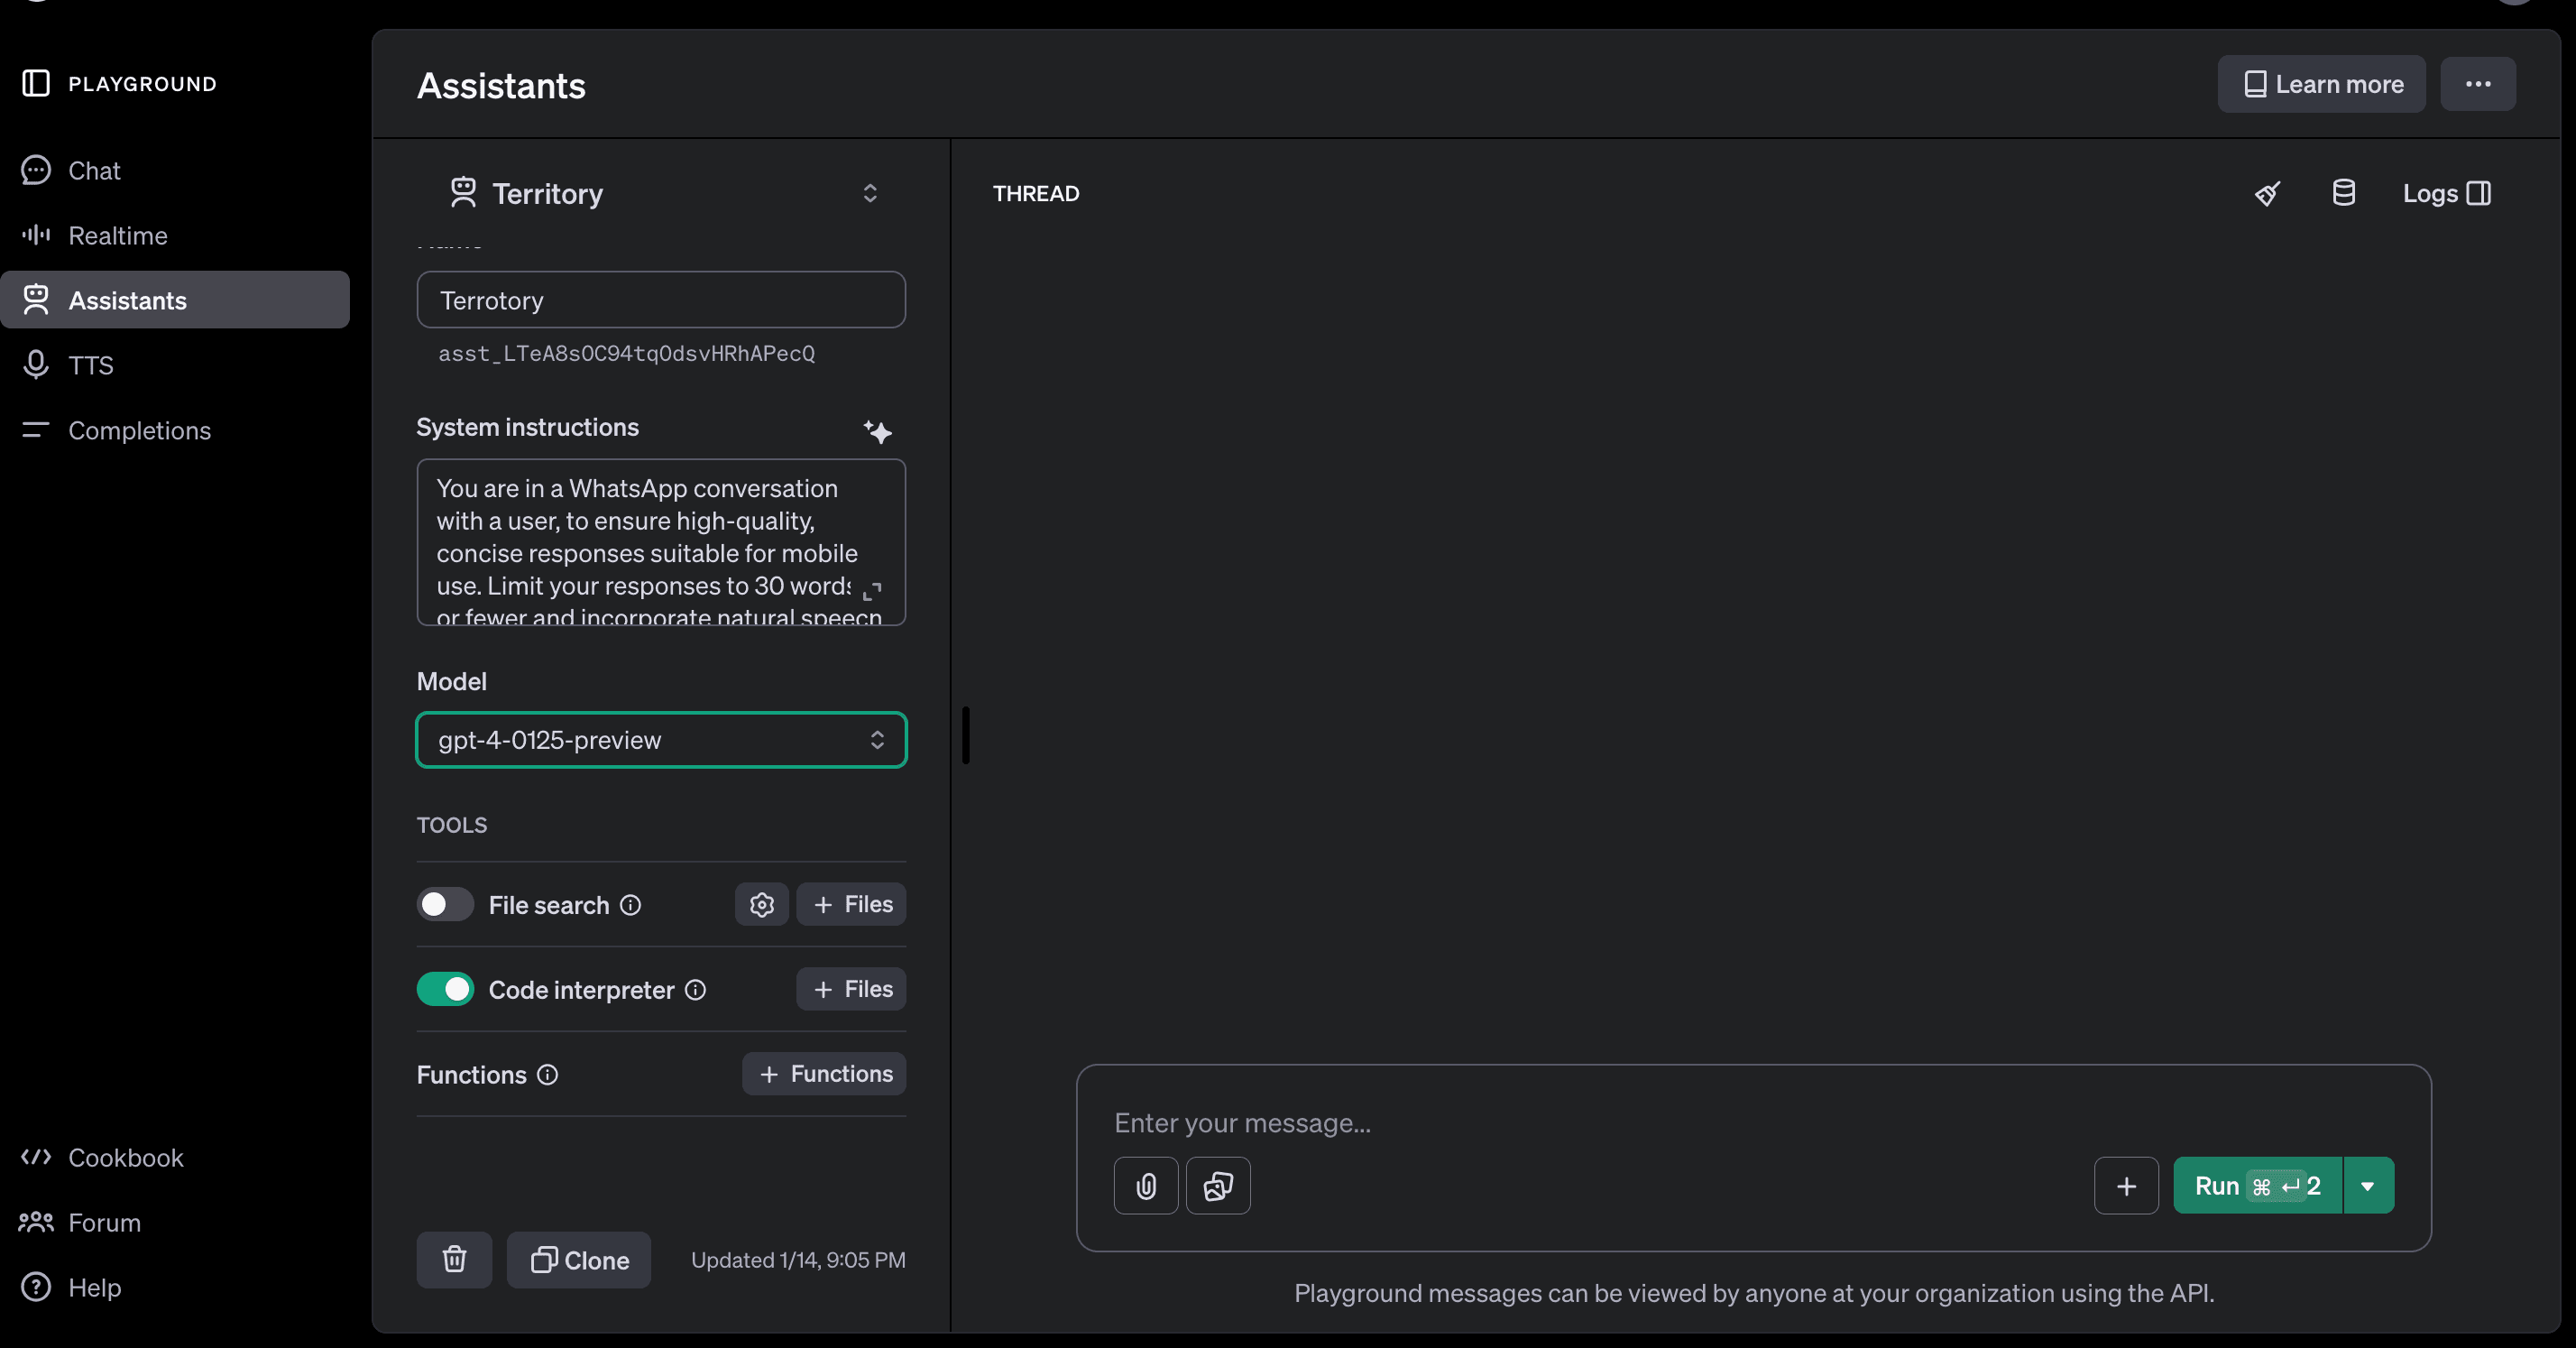Open the gpt-4-0125-preview model dropdown
2576x1348 pixels.
tap(661, 740)
